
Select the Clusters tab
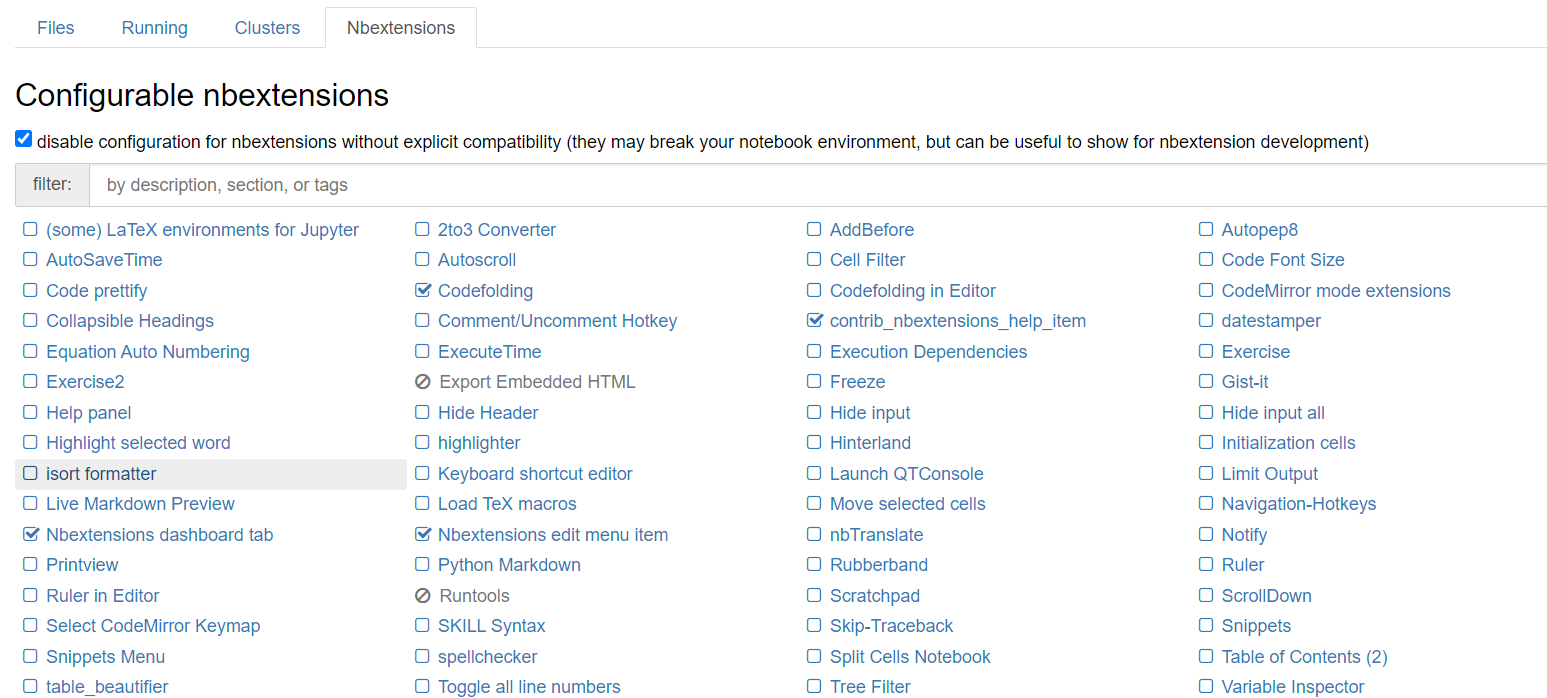[267, 28]
